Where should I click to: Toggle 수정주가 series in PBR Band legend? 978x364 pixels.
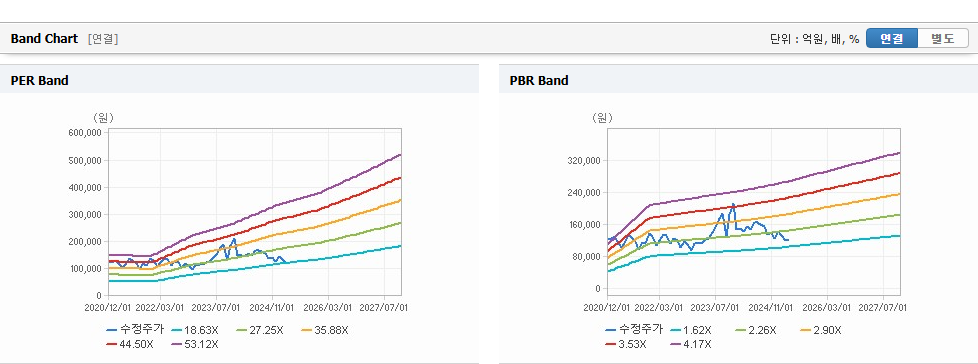point(634,330)
